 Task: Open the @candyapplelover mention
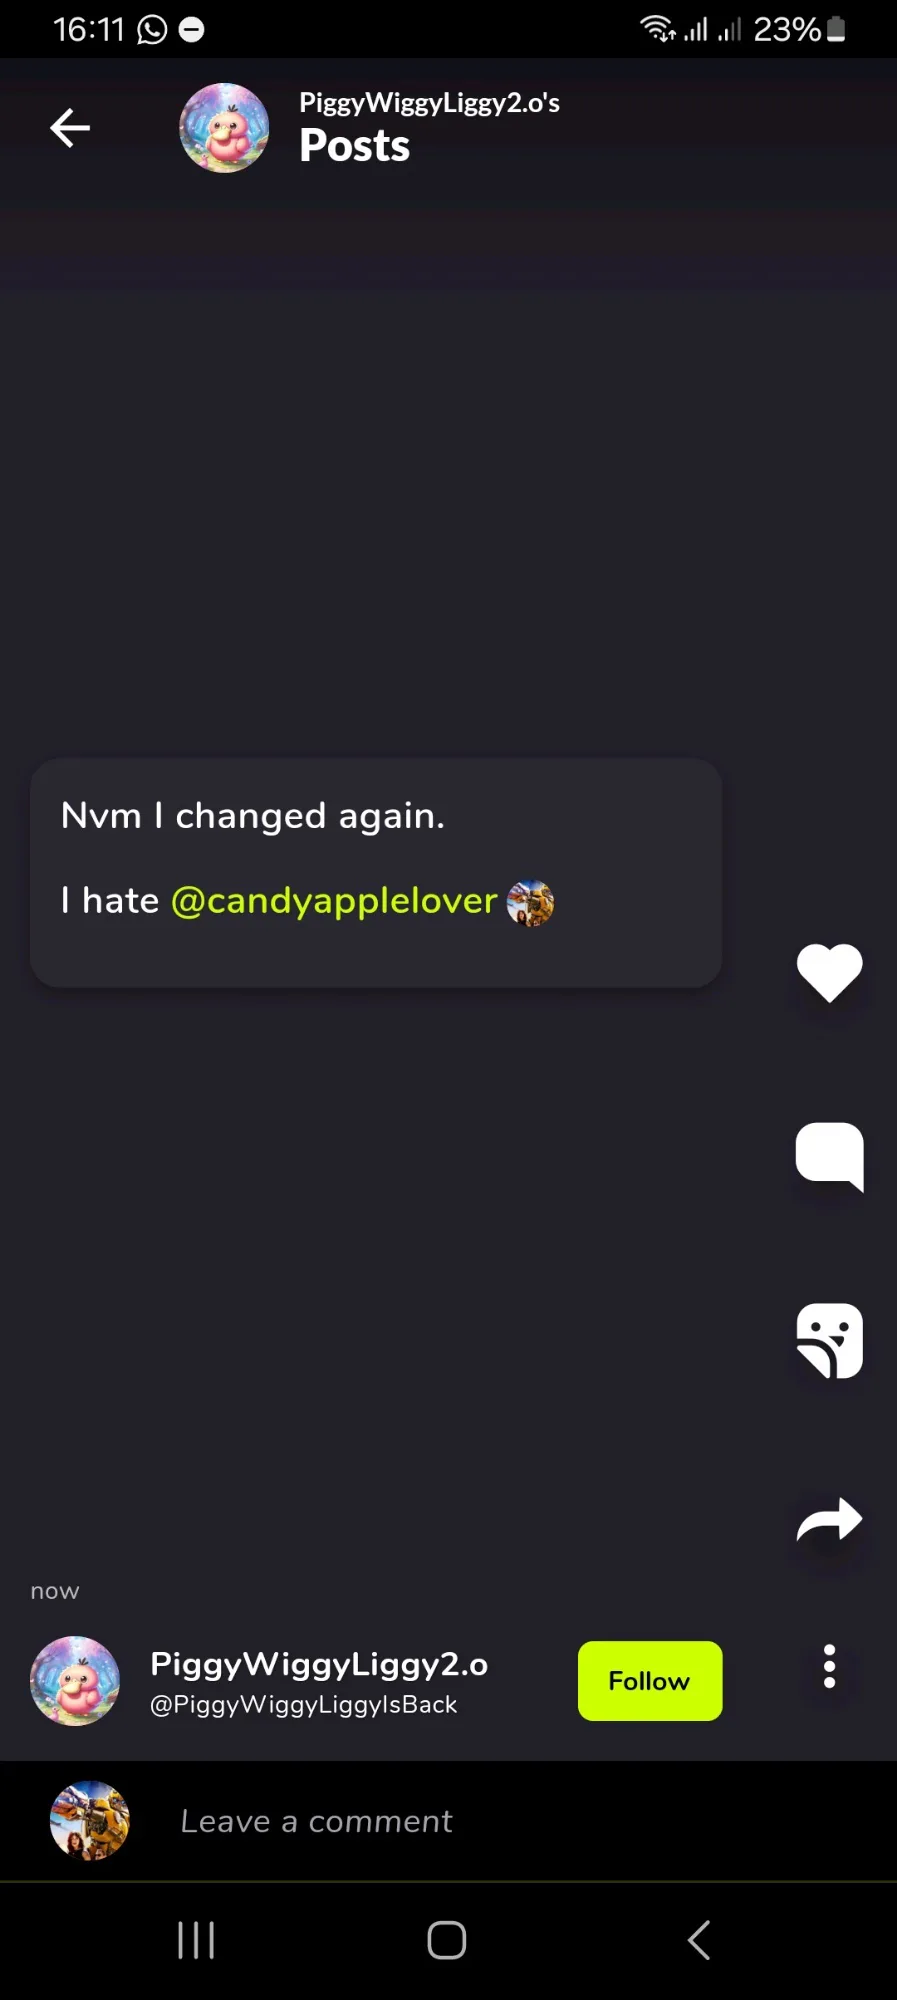click(x=334, y=901)
